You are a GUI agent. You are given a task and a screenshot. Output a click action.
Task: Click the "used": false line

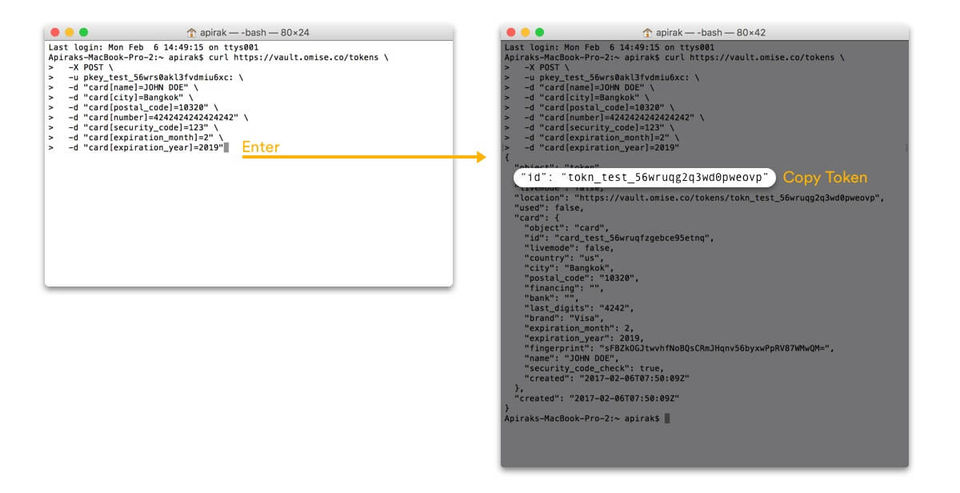(x=549, y=208)
